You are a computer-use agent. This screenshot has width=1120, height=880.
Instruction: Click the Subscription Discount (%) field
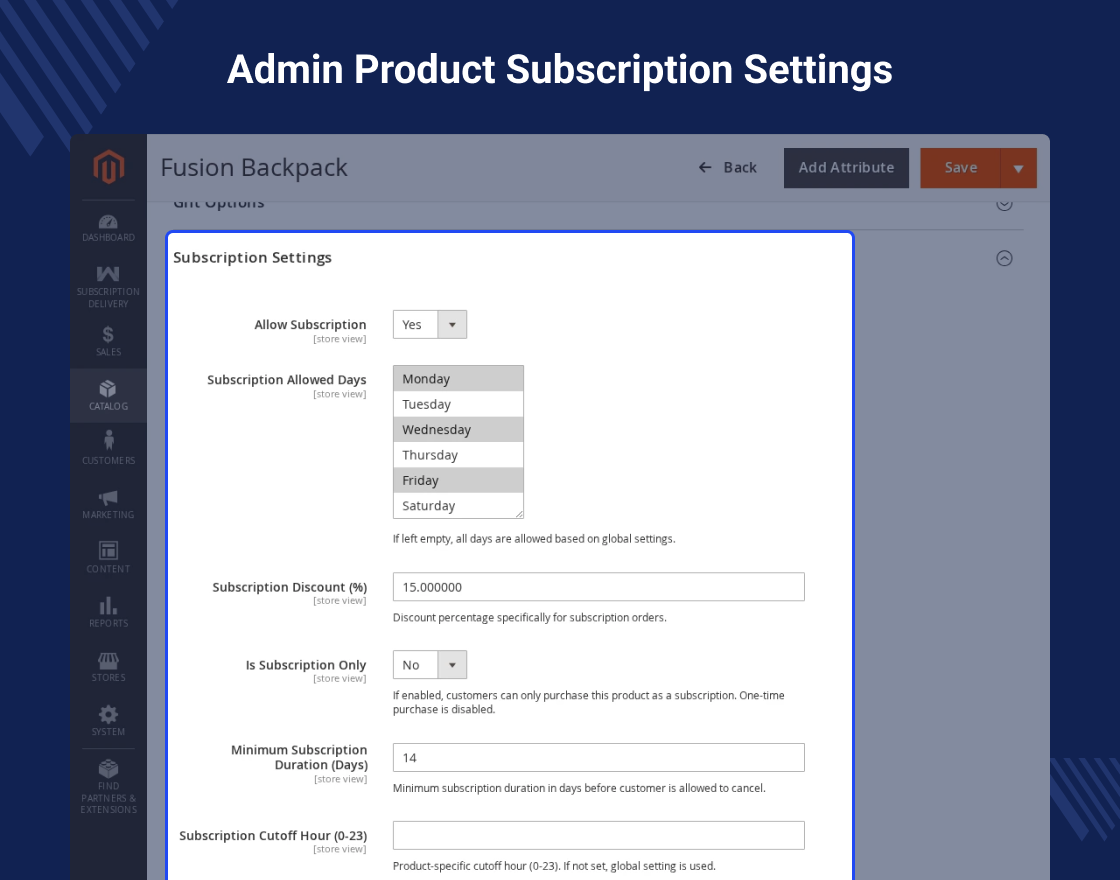599,586
